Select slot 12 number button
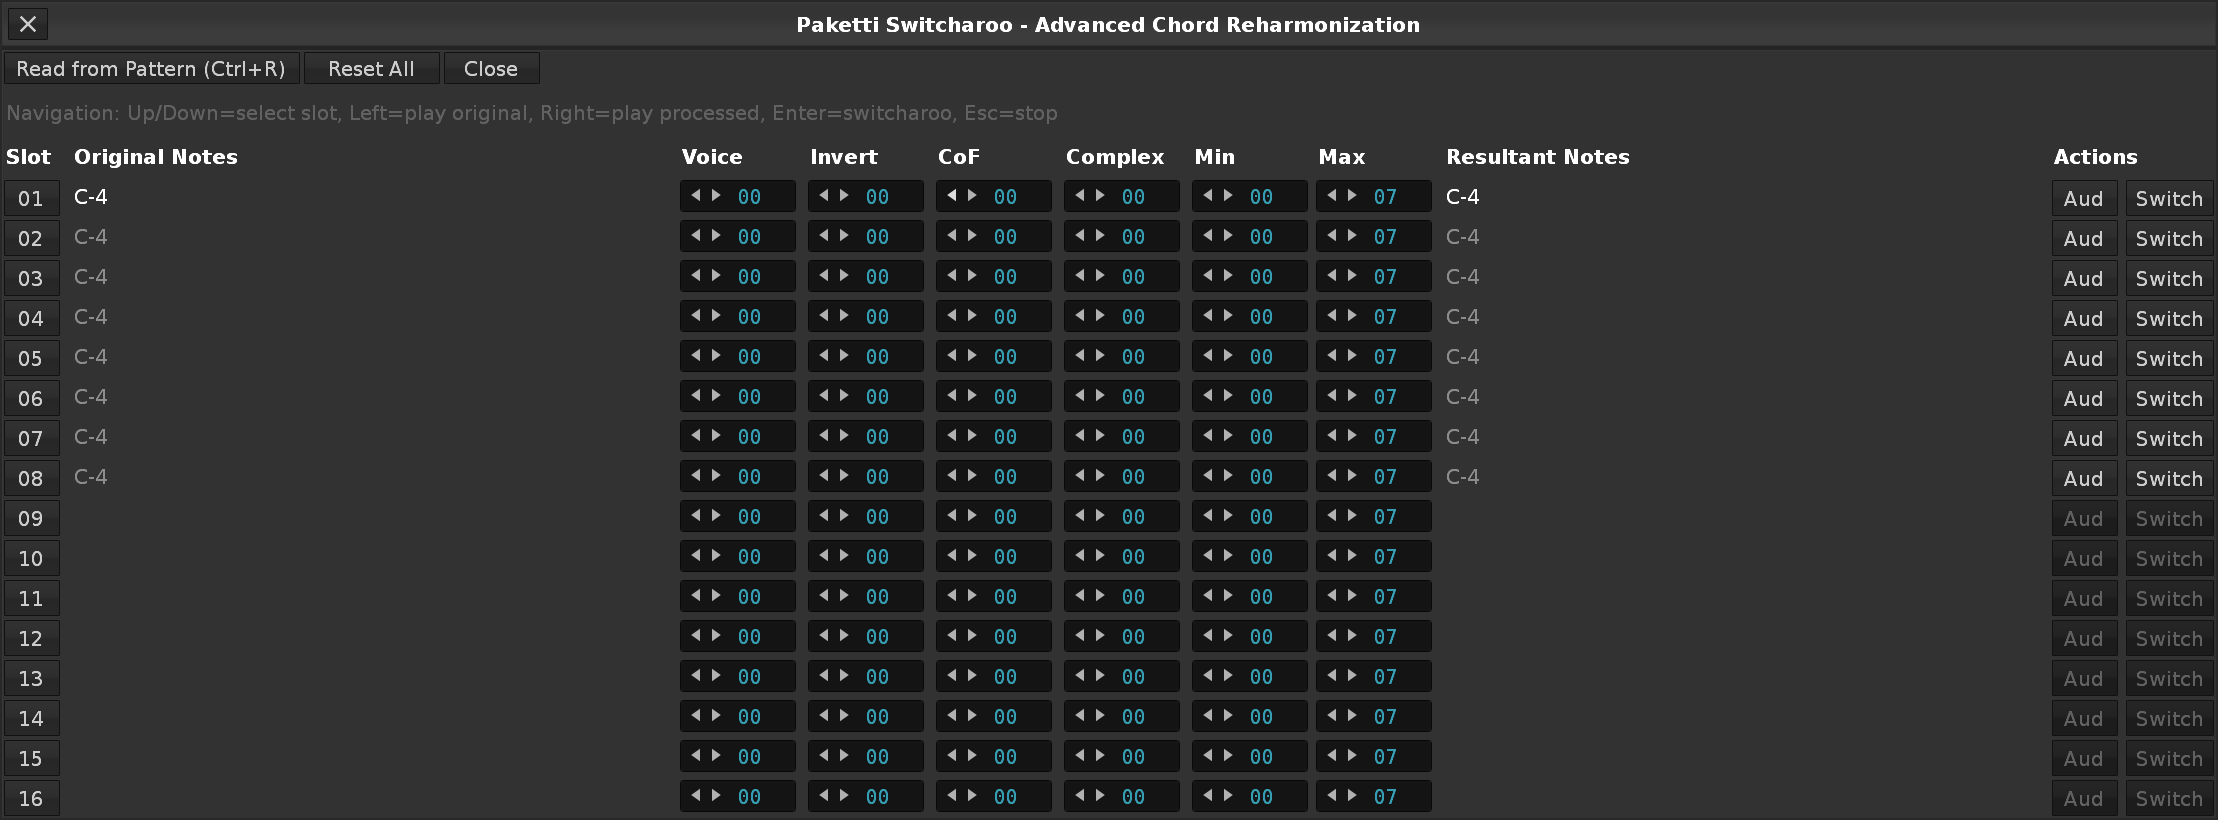2218x820 pixels. point(31,638)
